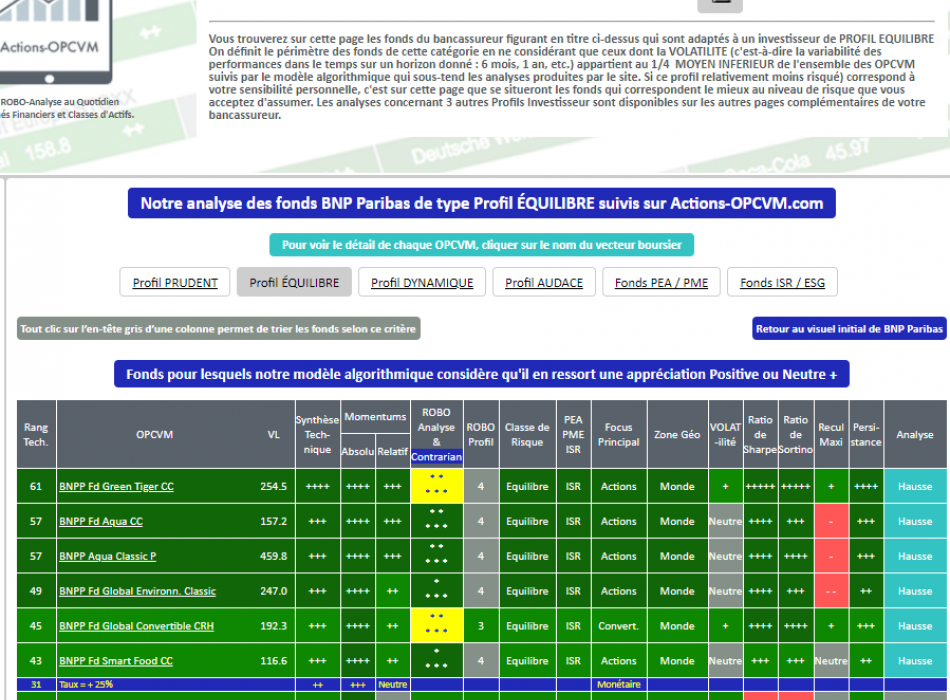Sort by OPCVM column header

pos(154,434)
